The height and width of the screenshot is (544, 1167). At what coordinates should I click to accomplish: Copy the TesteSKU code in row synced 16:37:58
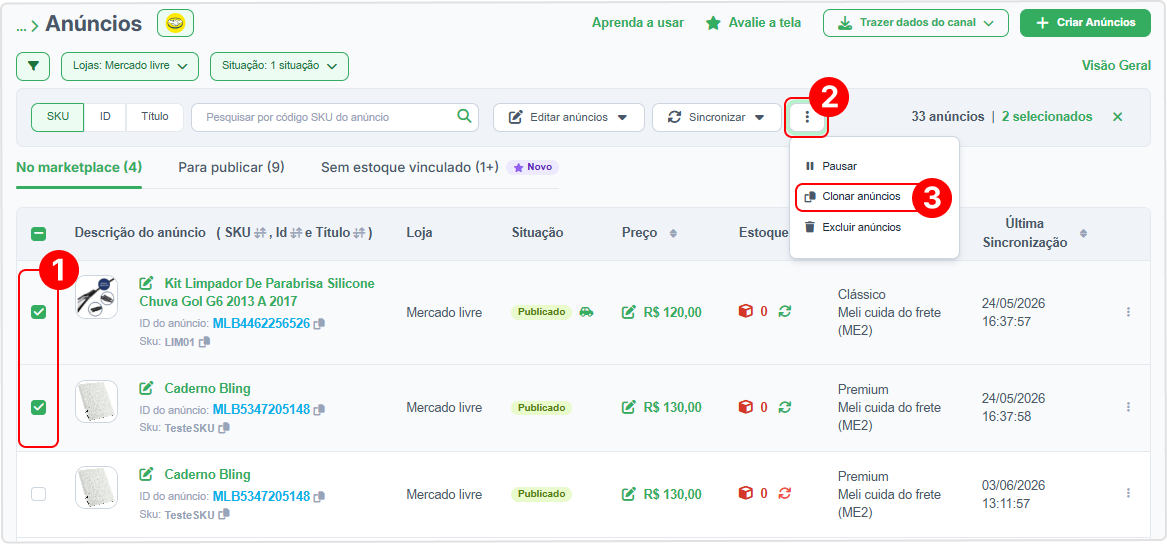pos(224,427)
